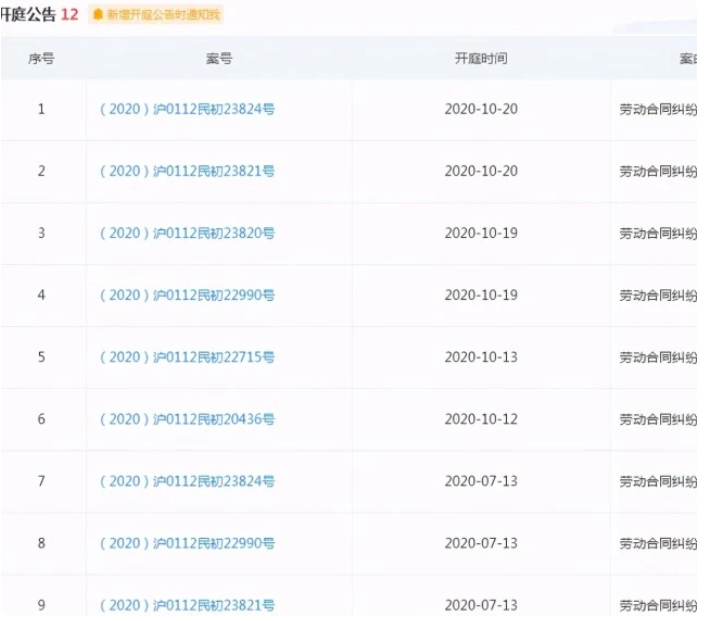
Task: Click the hearing date 2020-10-13
Action: click(481, 357)
